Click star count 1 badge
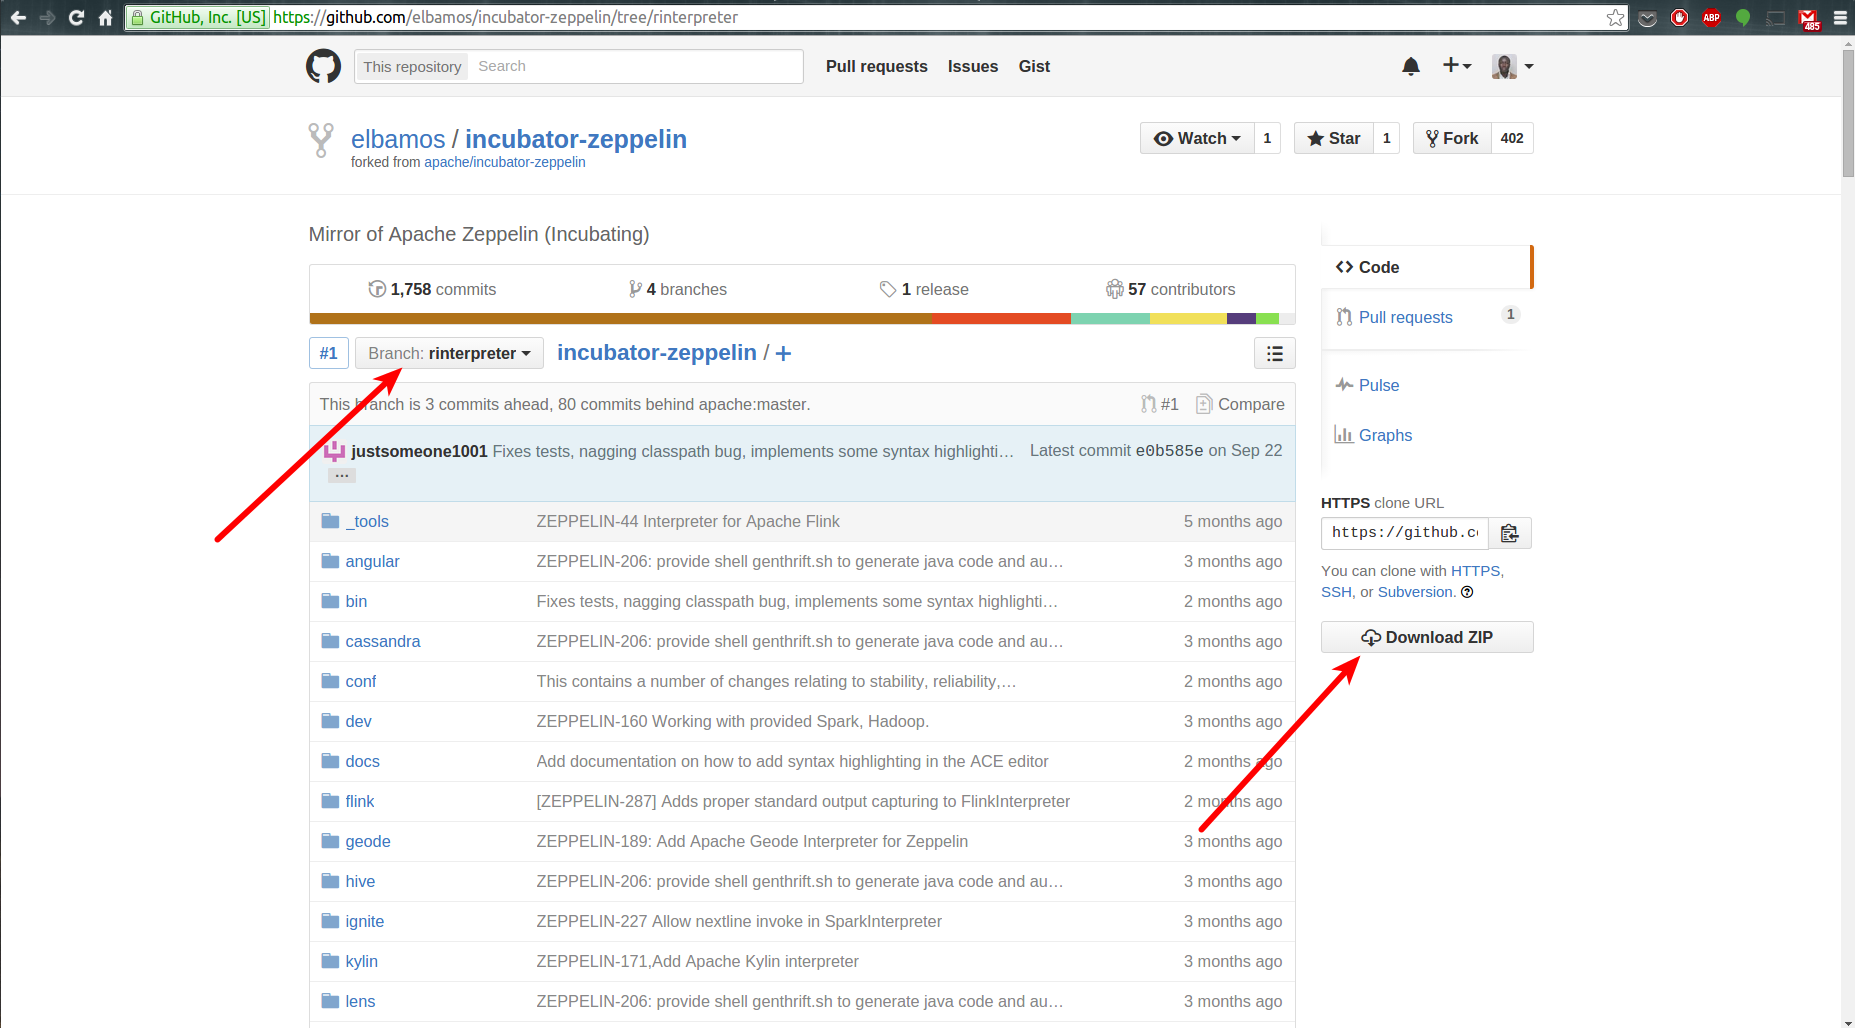 coord(1386,138)
